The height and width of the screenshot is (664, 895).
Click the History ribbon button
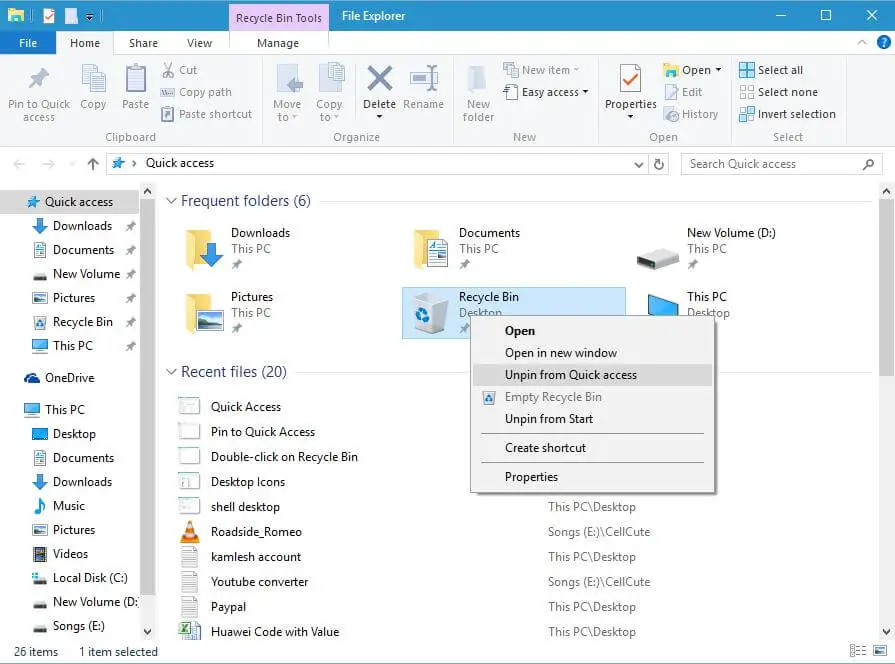point(691,114)
